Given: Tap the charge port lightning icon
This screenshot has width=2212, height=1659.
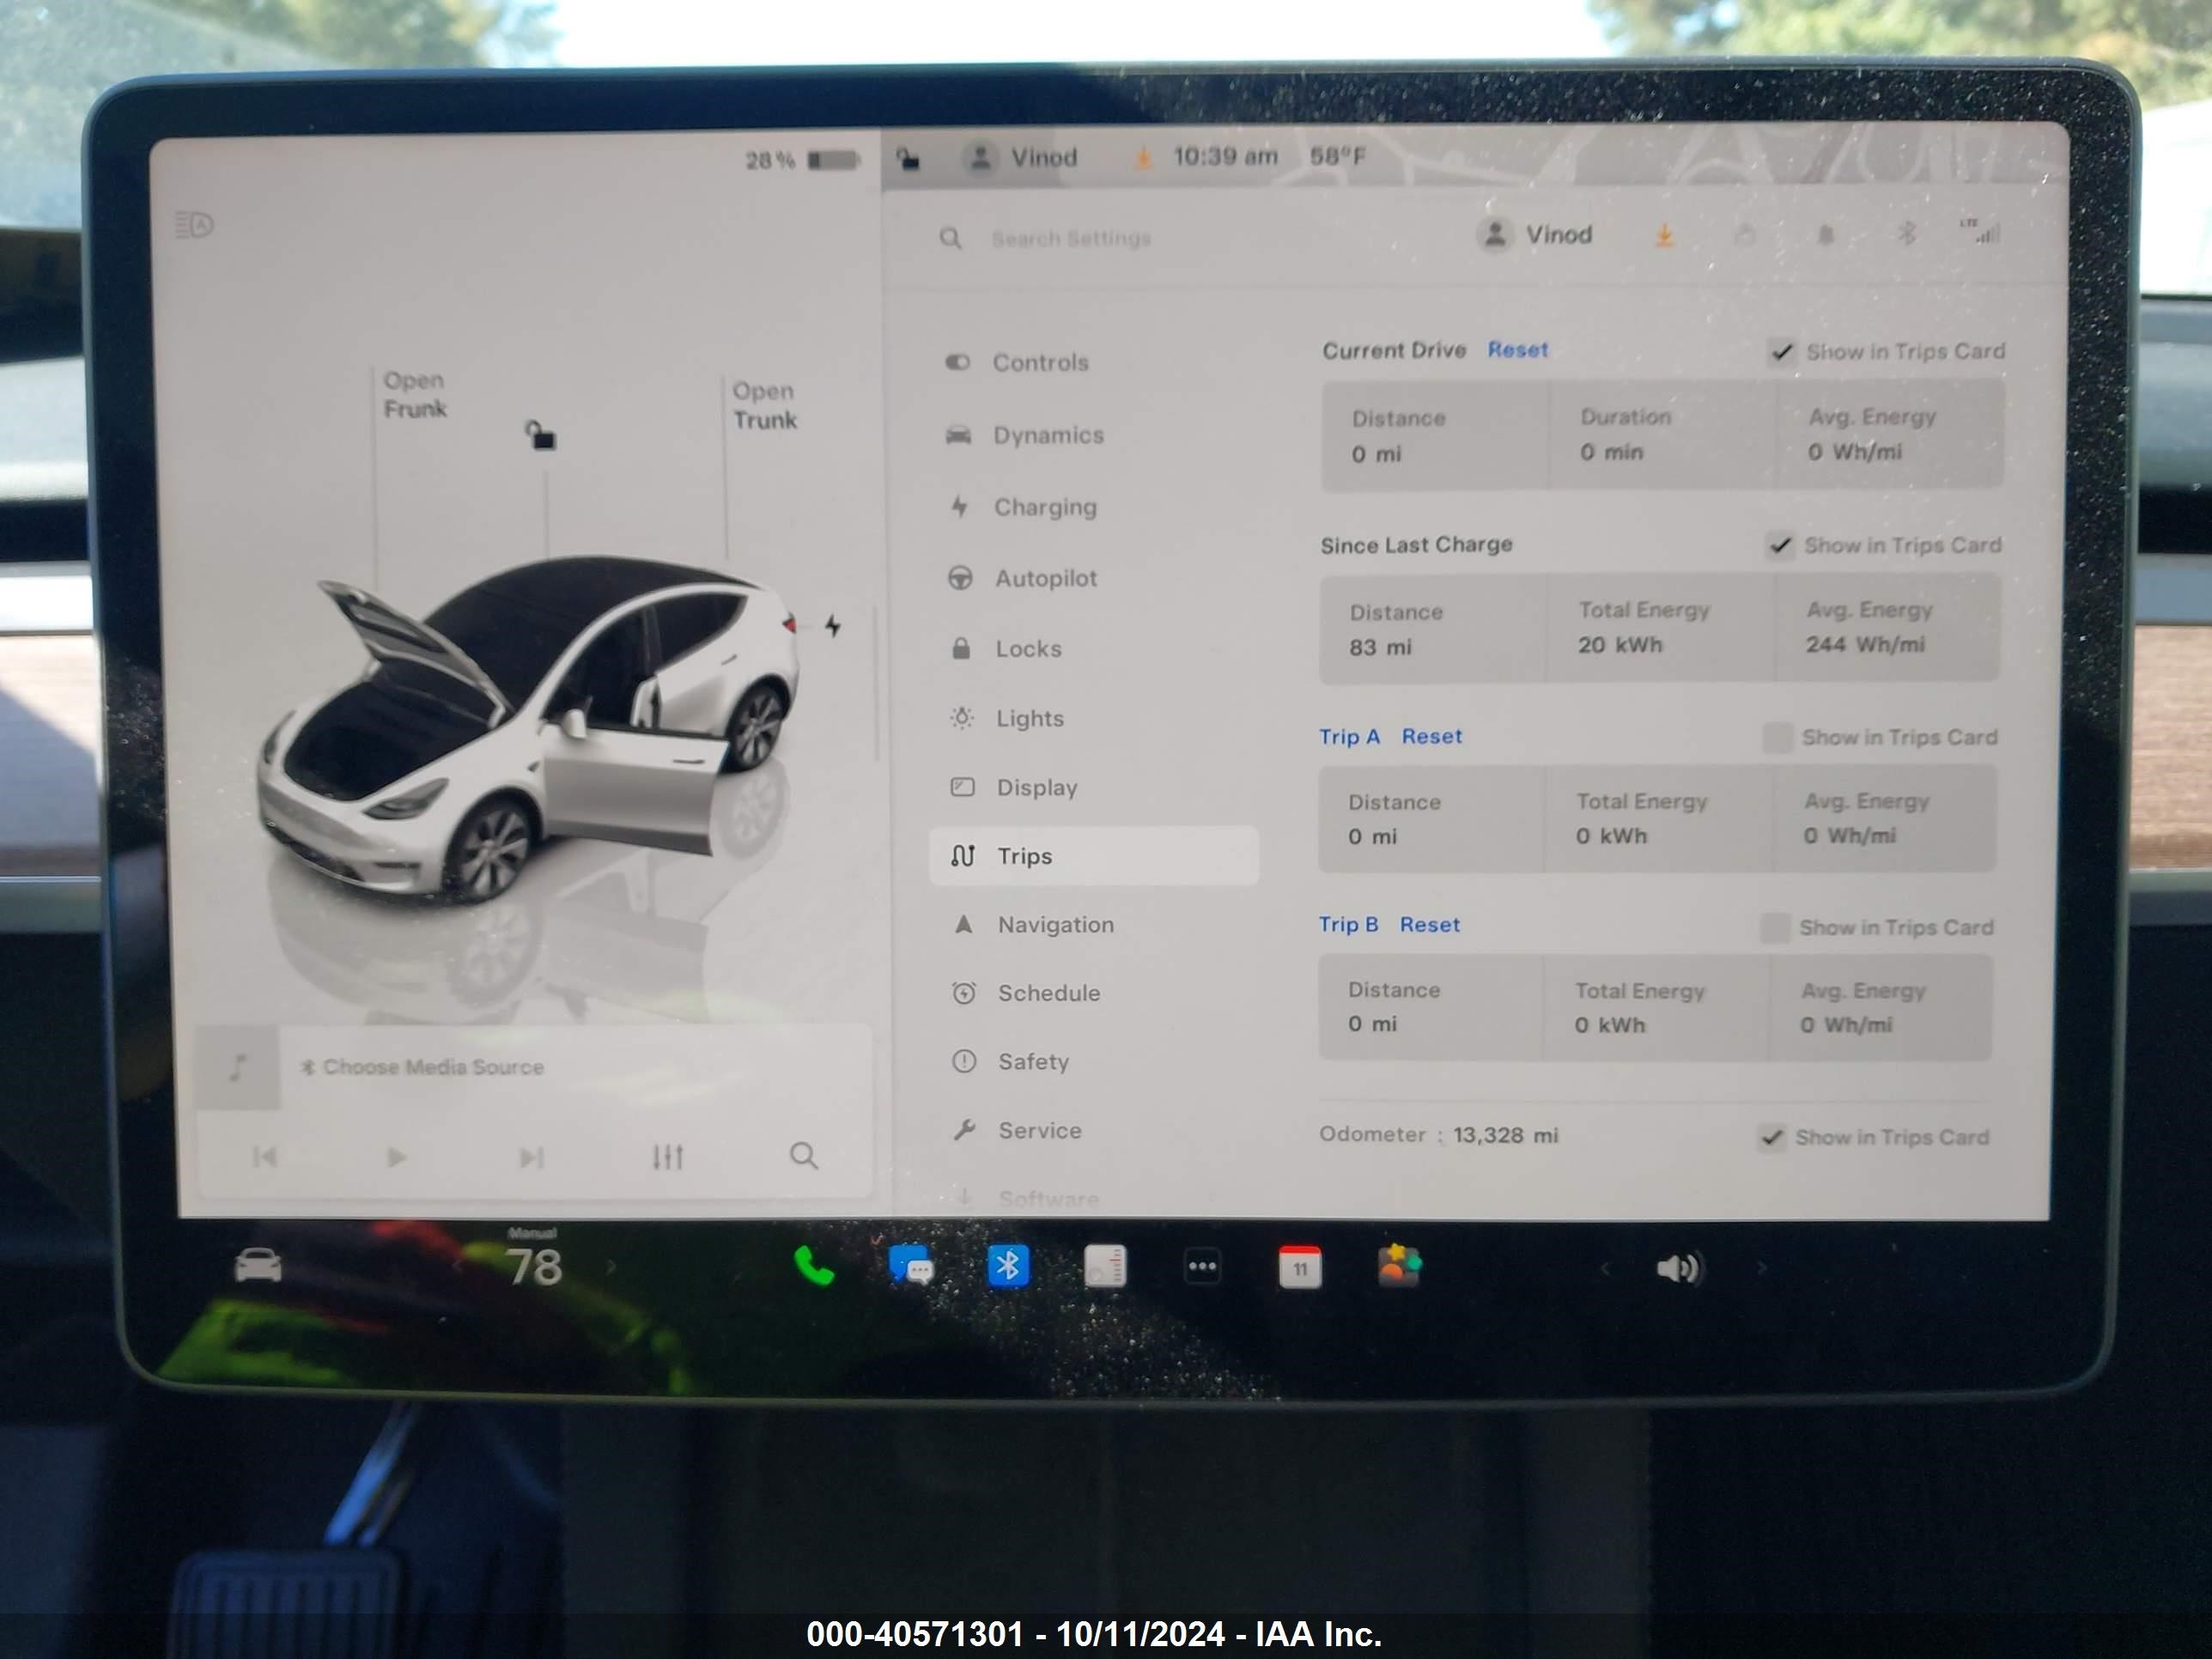Looking at the screenshot, I should [x=832, y=626].
